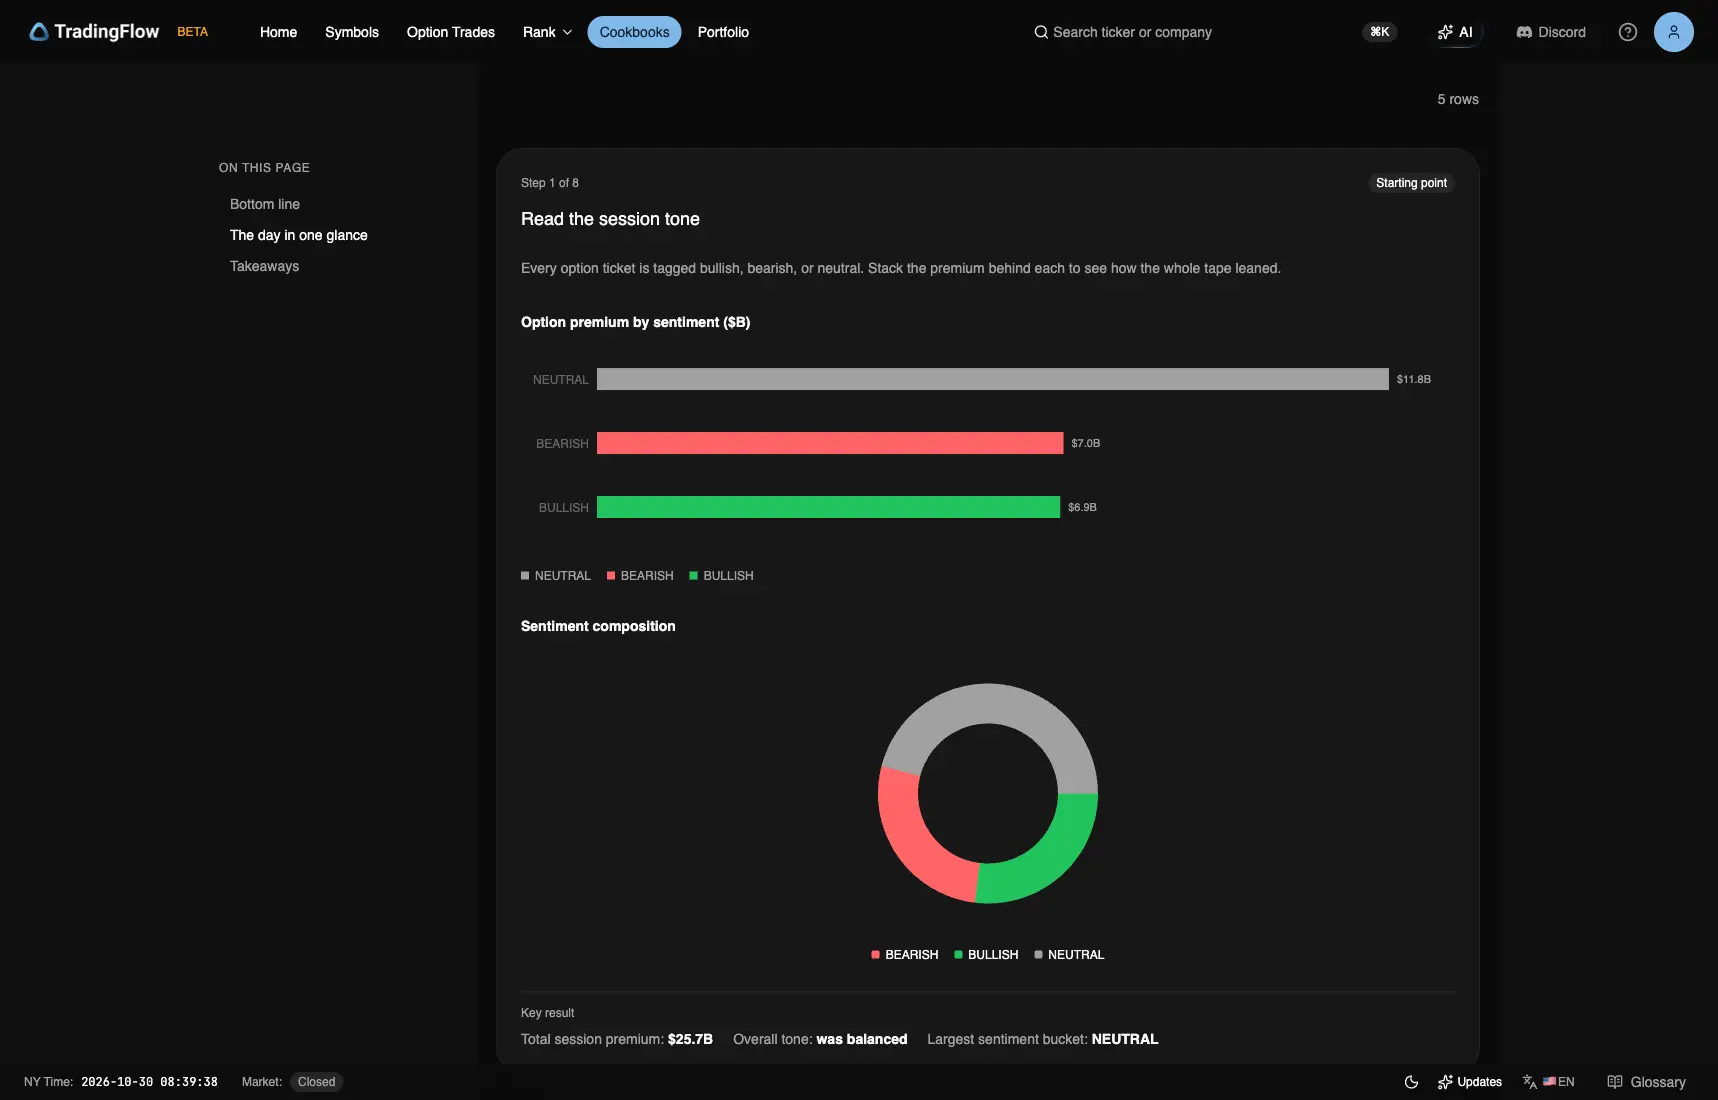Toggle dark mode moon icon
The image size is (1718, 1100).
(x=1411, y=1082)
